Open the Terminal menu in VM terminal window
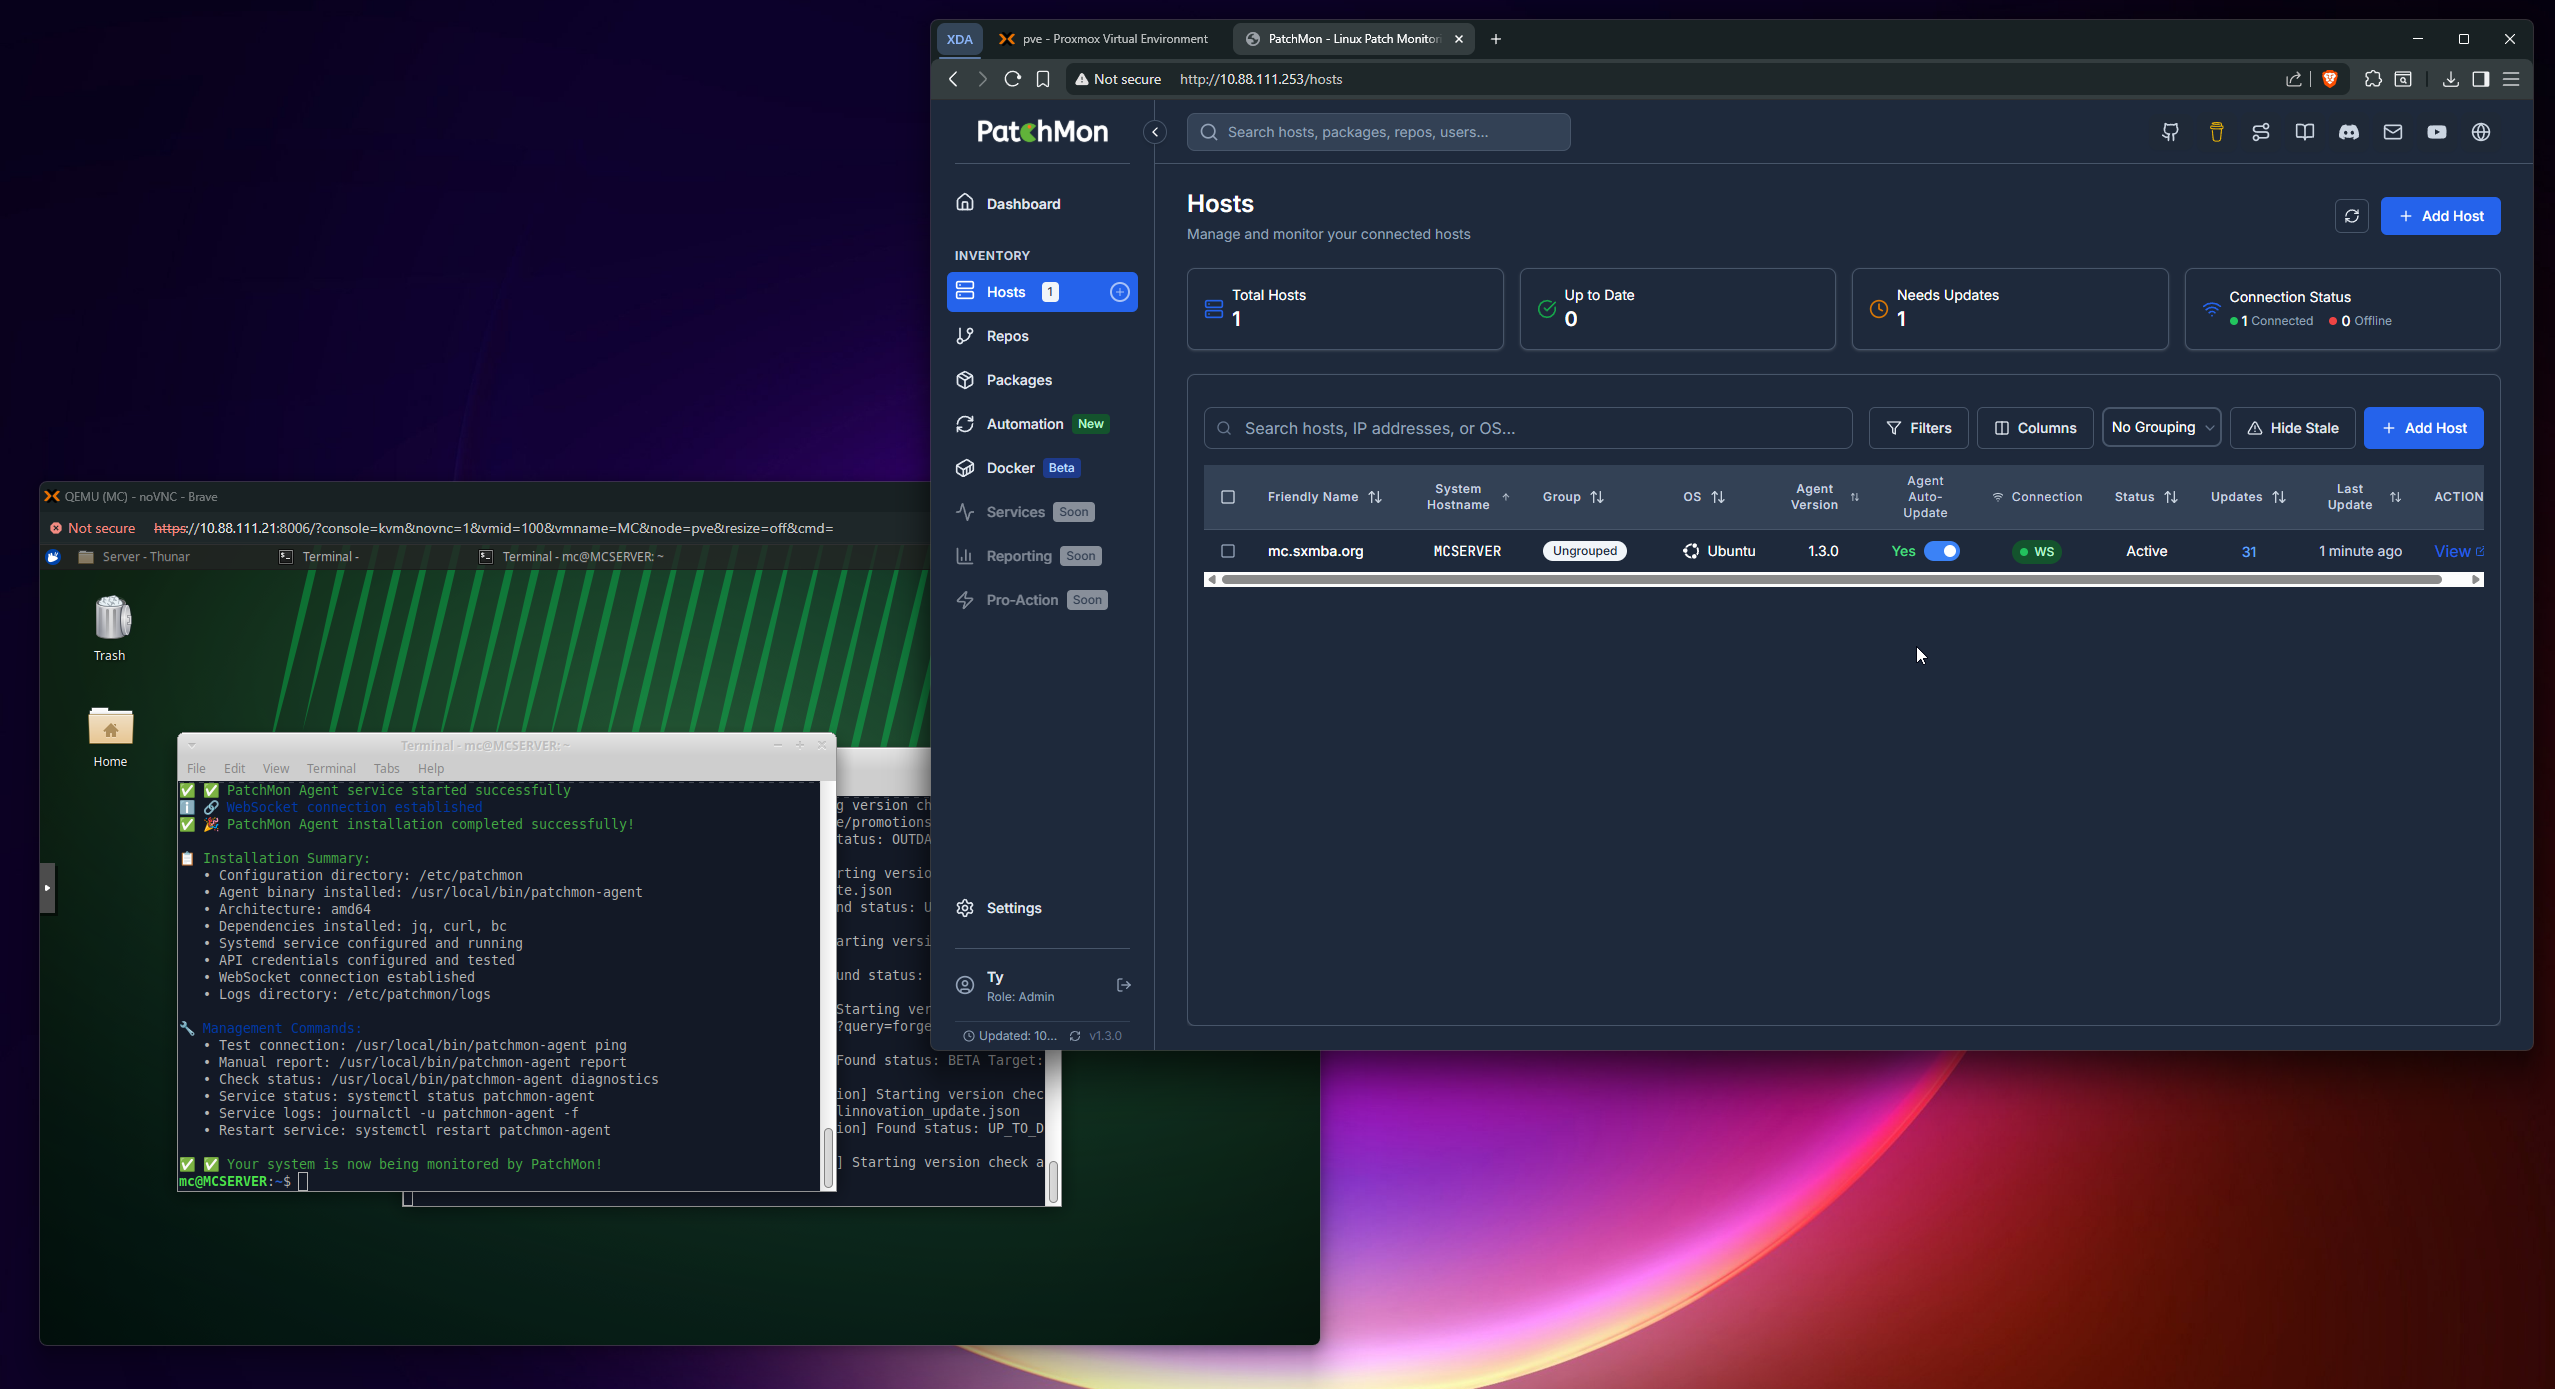2555x1389 pixels. click(330, 768)
